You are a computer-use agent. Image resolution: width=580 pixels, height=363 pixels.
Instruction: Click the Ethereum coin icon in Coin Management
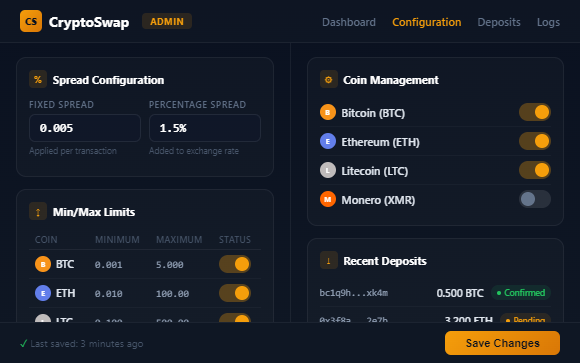click(x=328, y=141)
